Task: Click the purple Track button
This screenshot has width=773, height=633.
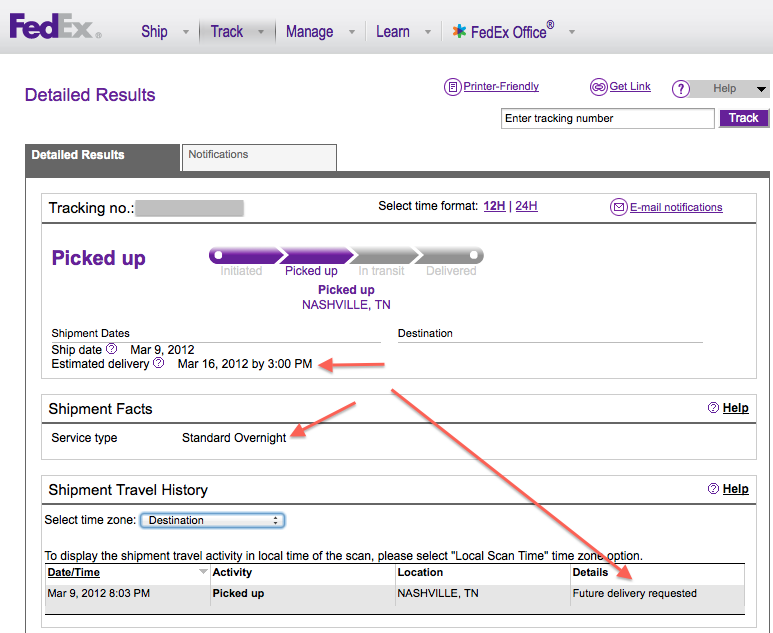Action: point(743,118)
